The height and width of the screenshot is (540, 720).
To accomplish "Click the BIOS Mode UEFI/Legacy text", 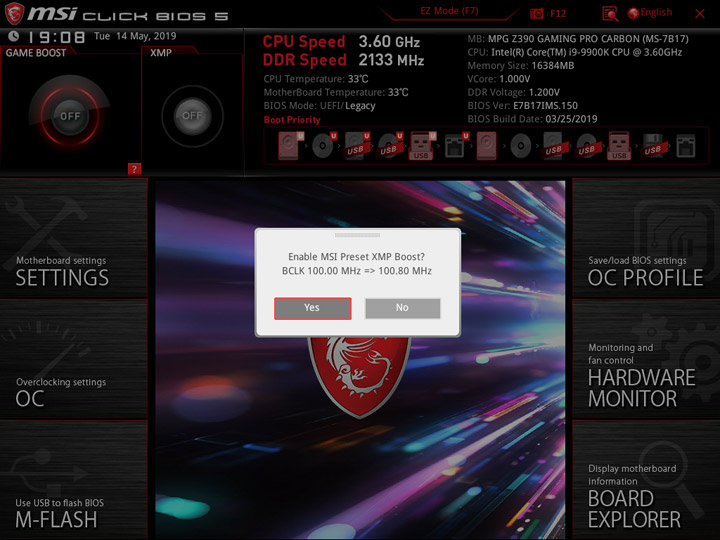I will point(320,106).
